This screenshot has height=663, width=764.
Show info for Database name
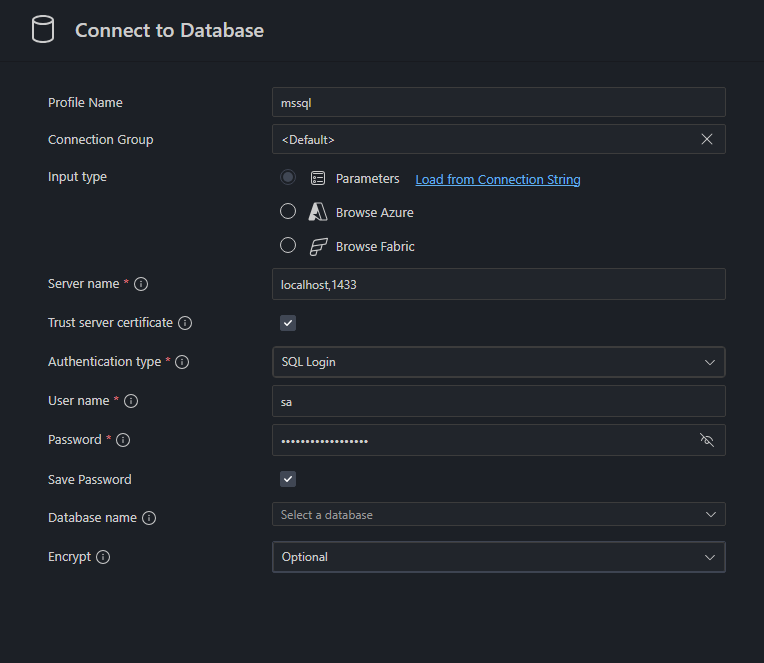(149, 518)
